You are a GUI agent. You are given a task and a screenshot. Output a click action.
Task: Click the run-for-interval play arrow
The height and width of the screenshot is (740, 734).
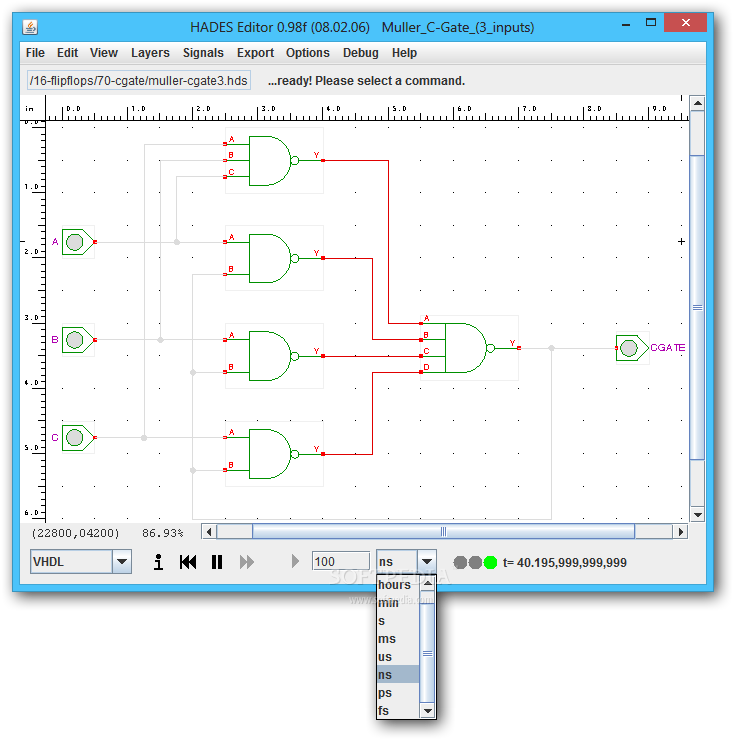point(295,562)
